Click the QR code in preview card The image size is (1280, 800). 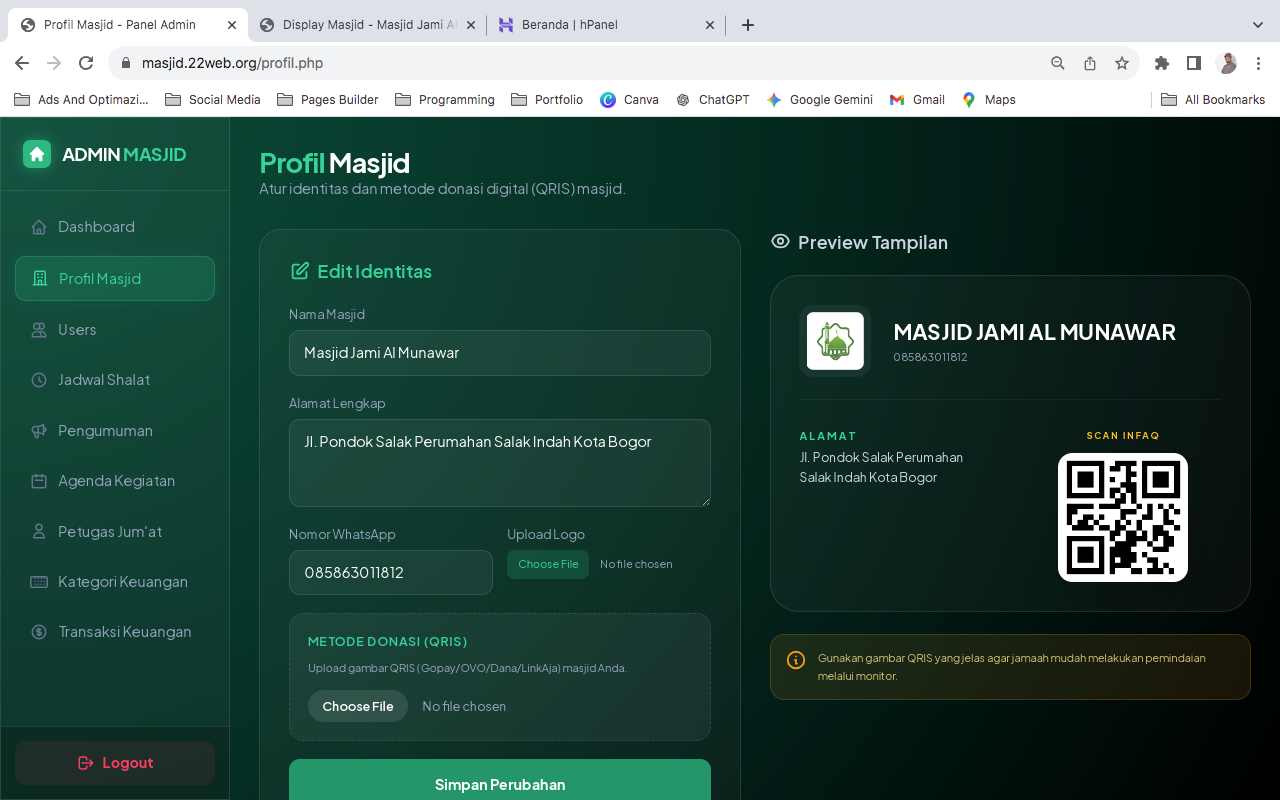(1122, 517)
